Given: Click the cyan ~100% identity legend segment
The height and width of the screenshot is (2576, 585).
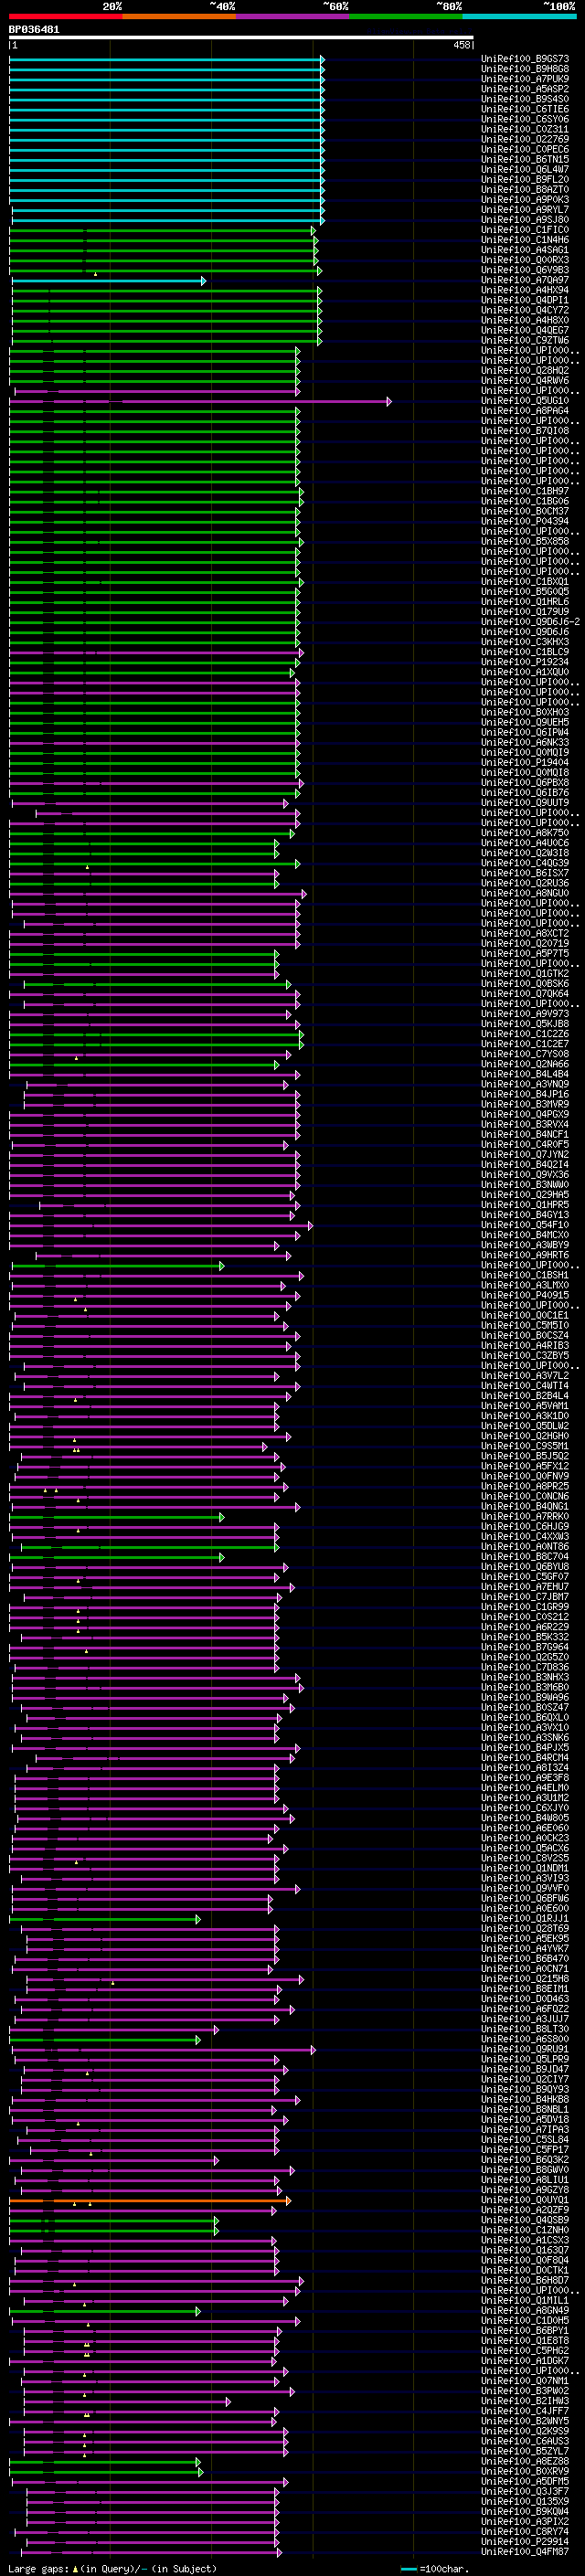Looking at the screenshot, I should [519, 16].
